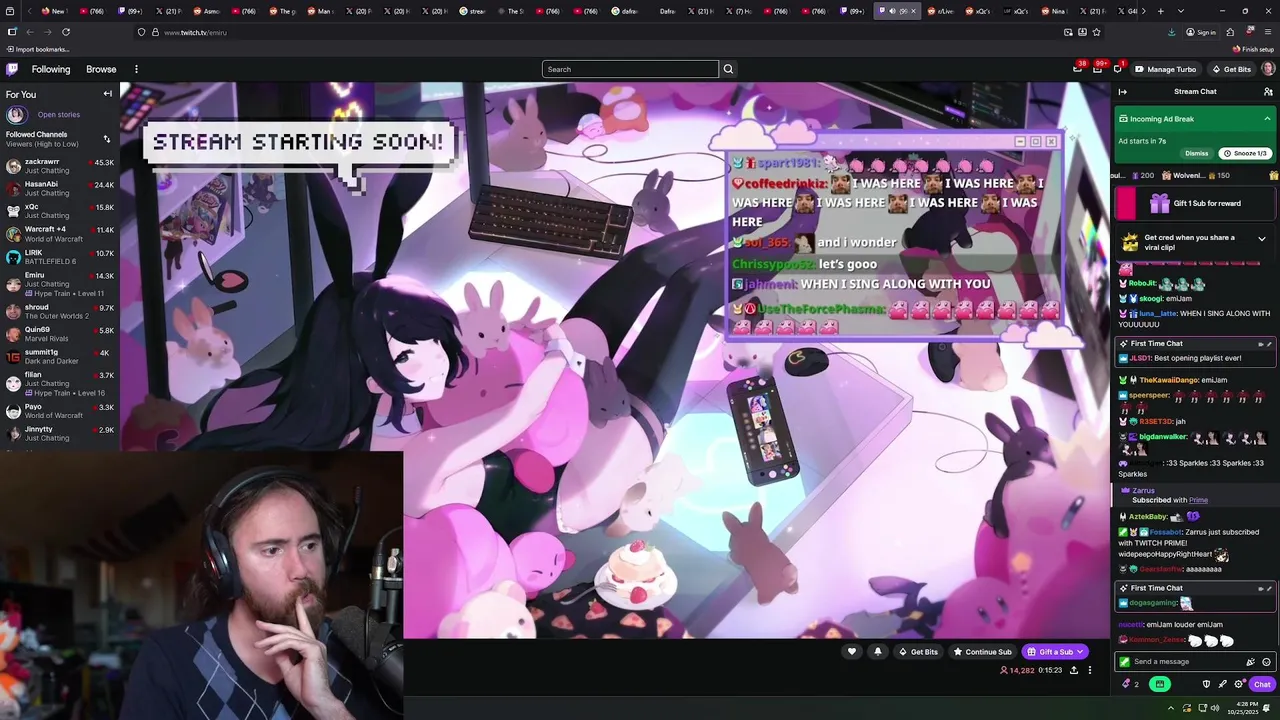Image resolution: width=1280 pixels, height=720 pixels.
Task: Reload the page in the browser
Action: pyautogui.click(x=66, y=32)
